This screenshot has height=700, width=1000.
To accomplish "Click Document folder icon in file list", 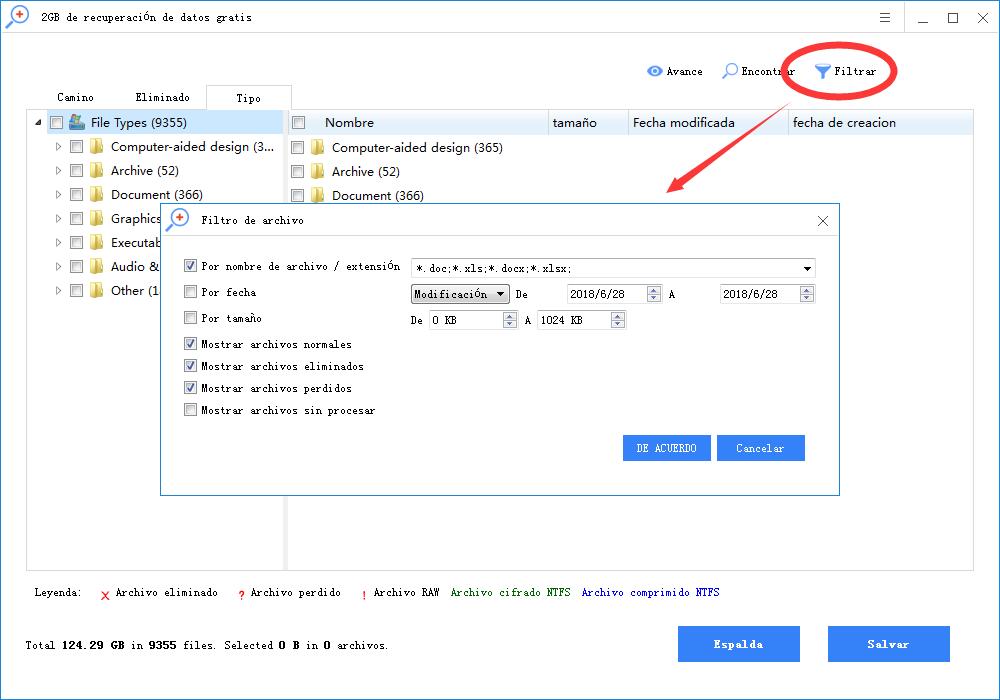I will point(318,195).
